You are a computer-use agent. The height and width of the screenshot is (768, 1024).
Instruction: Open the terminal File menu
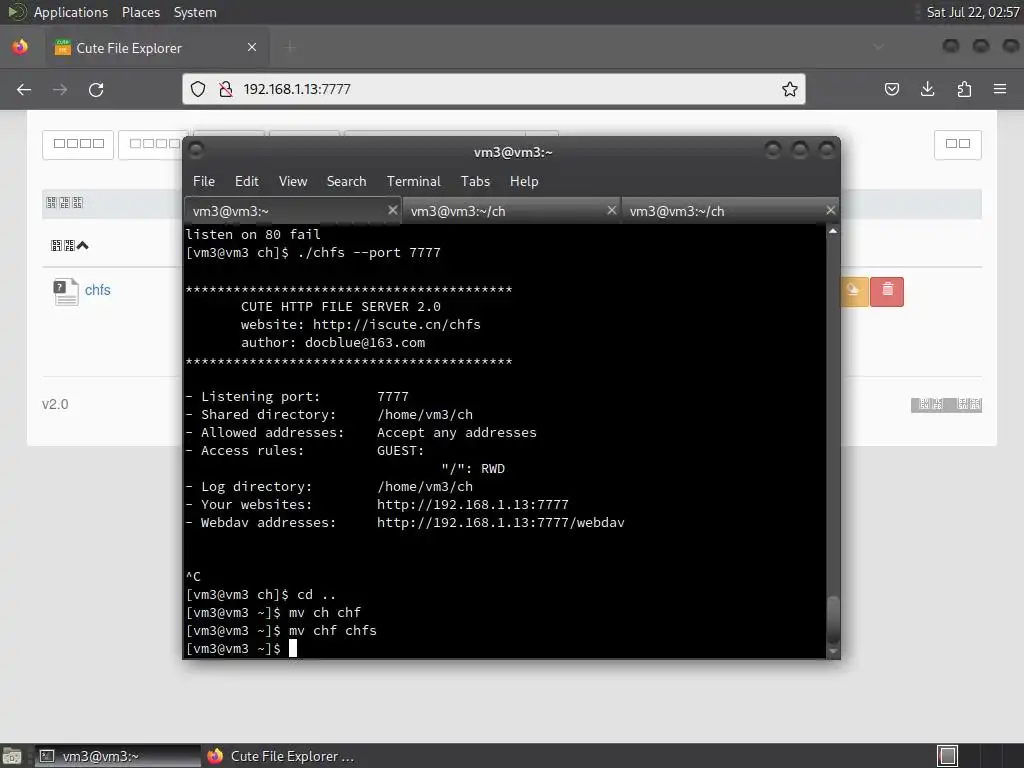coord(204,182)
